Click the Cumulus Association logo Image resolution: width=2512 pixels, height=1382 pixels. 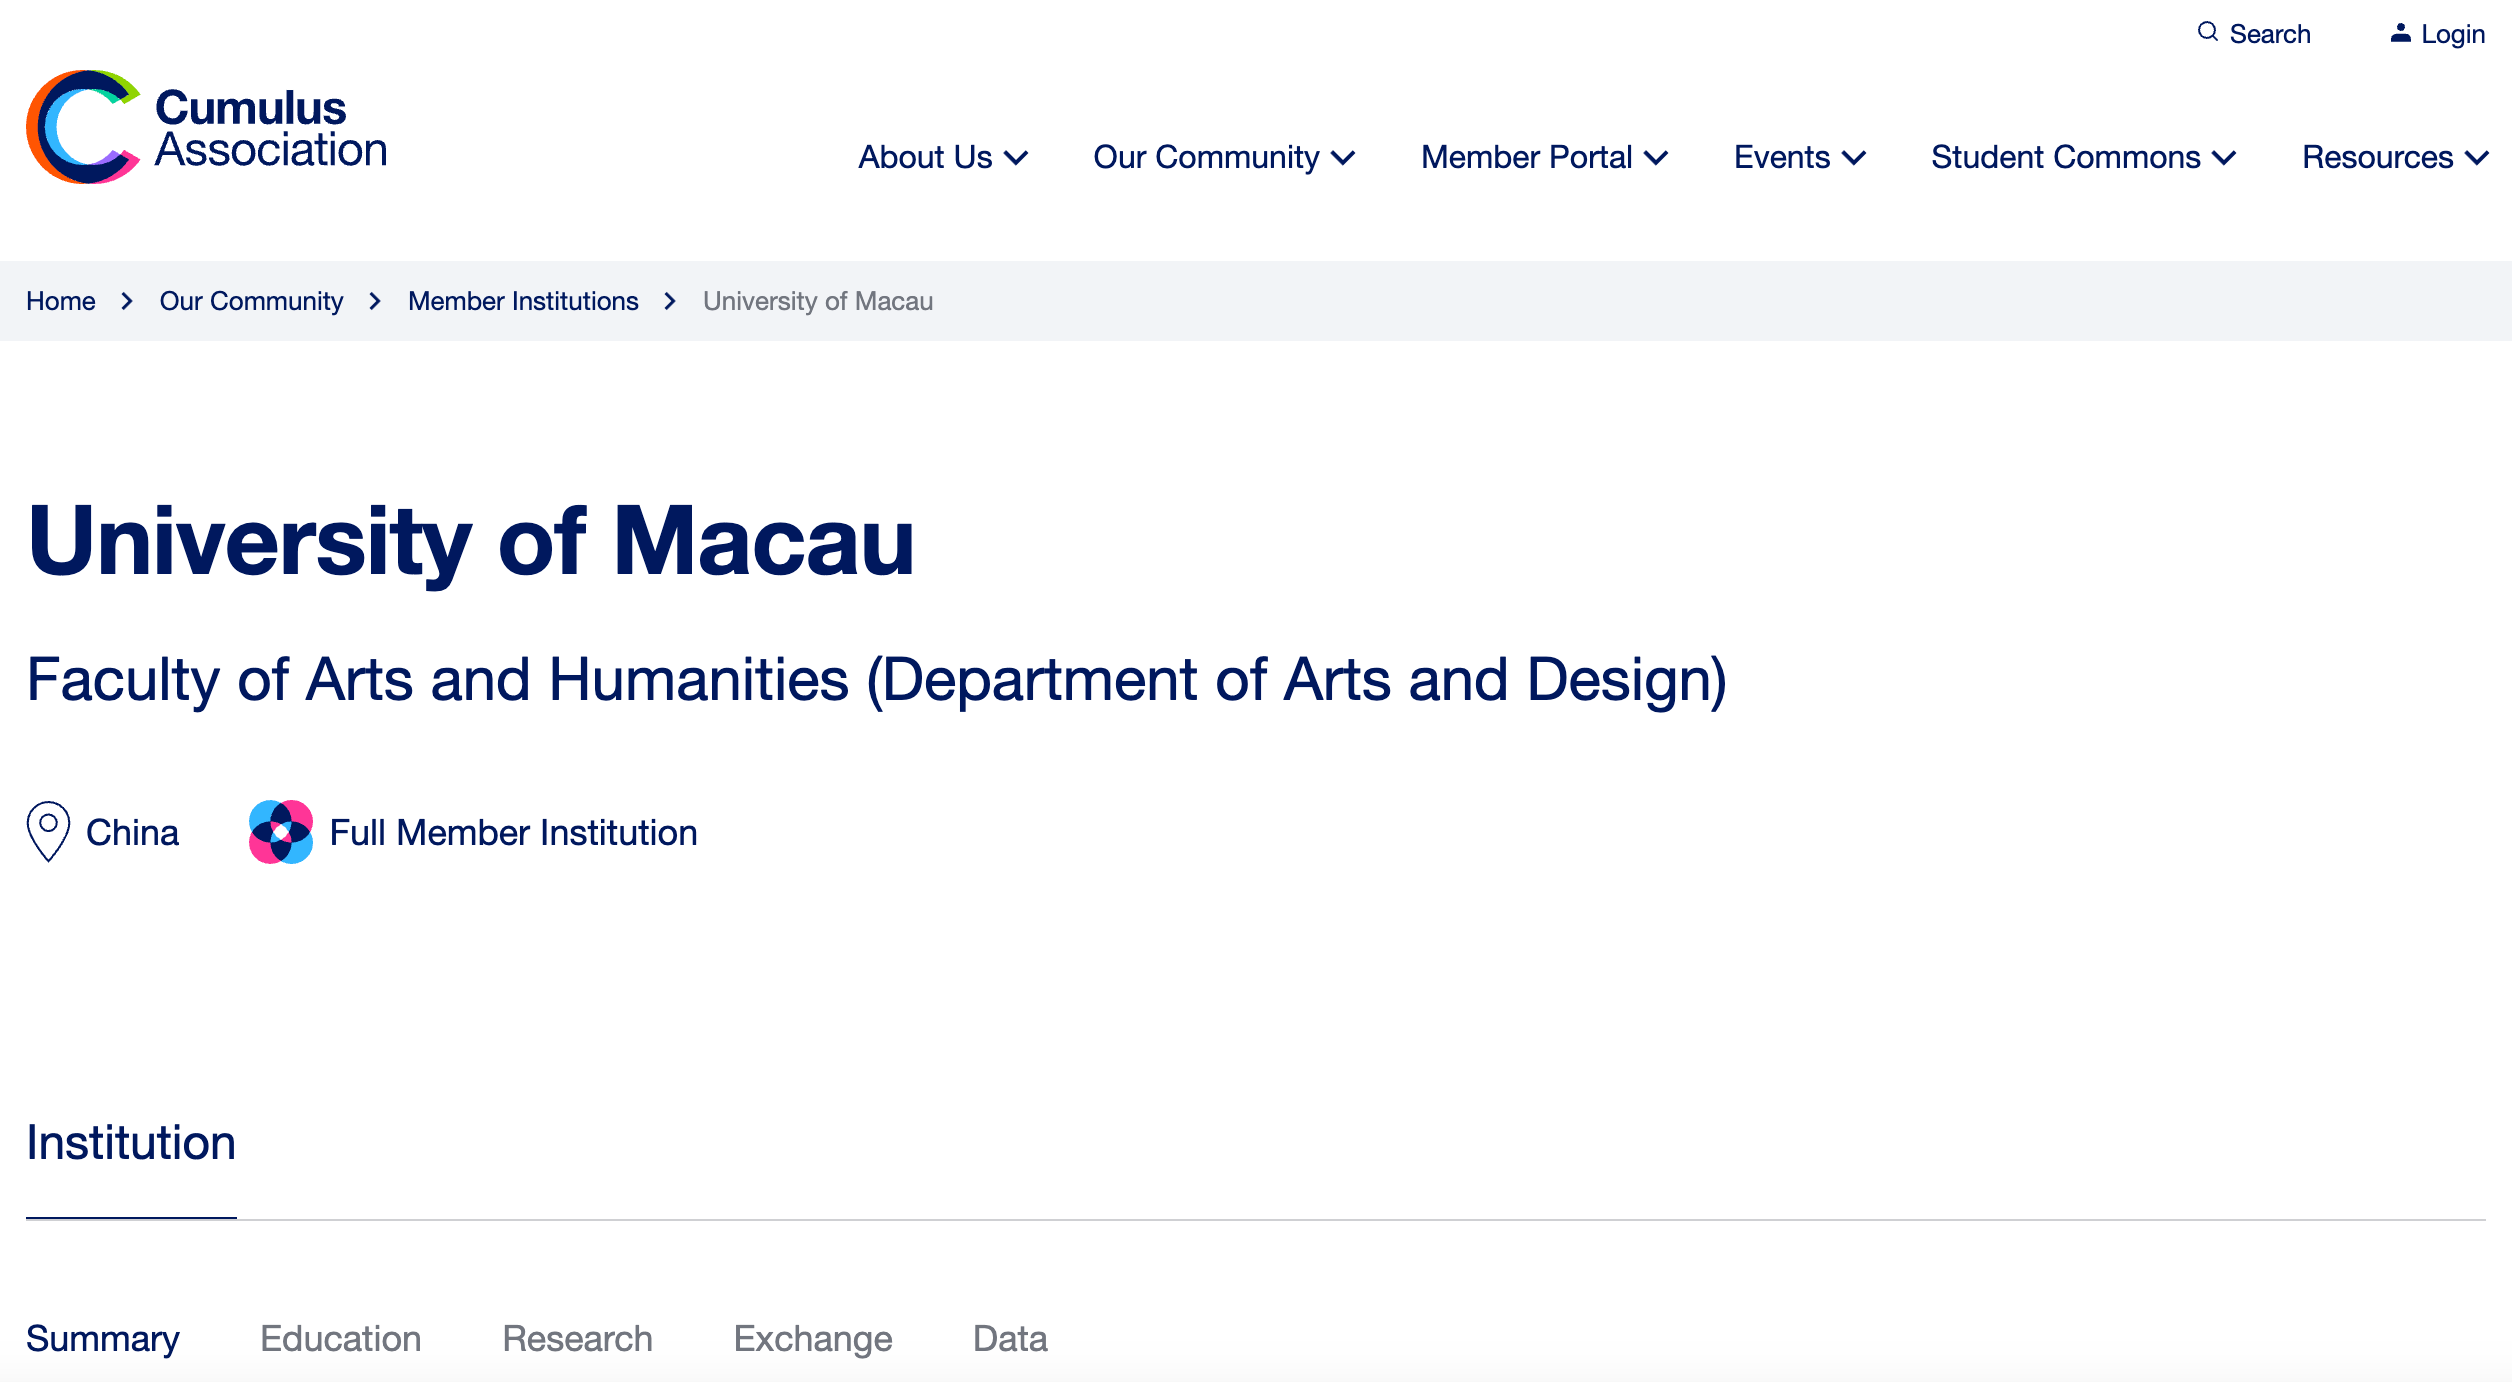pos(206,127)
